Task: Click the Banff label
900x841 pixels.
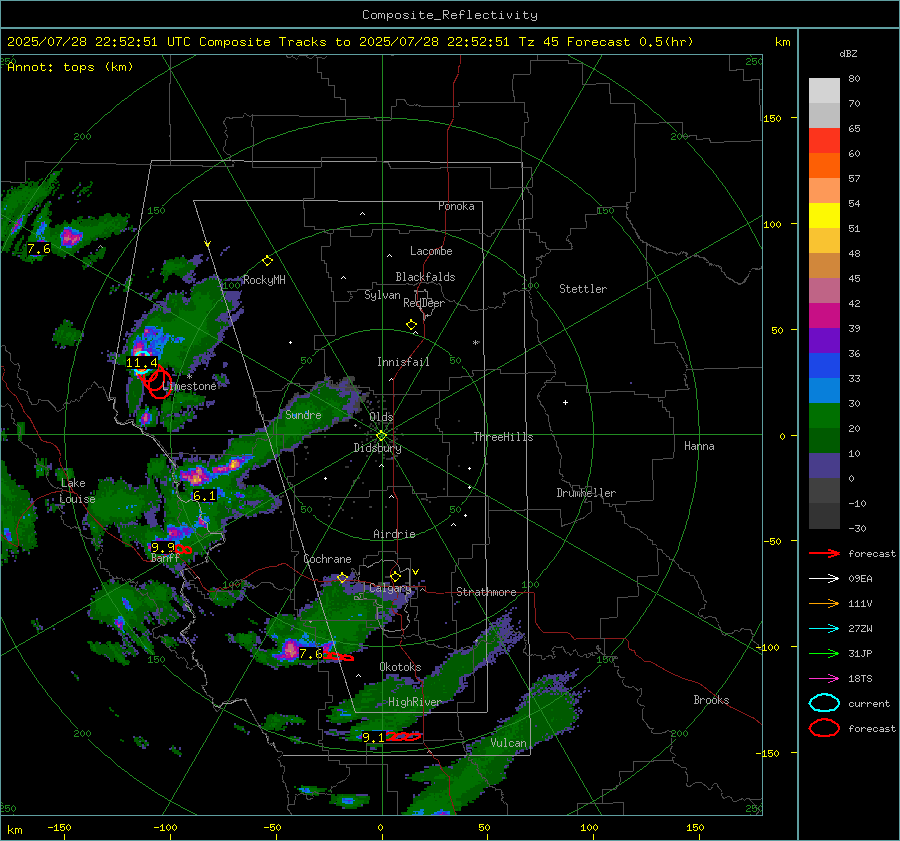Action: coord(165,558)
